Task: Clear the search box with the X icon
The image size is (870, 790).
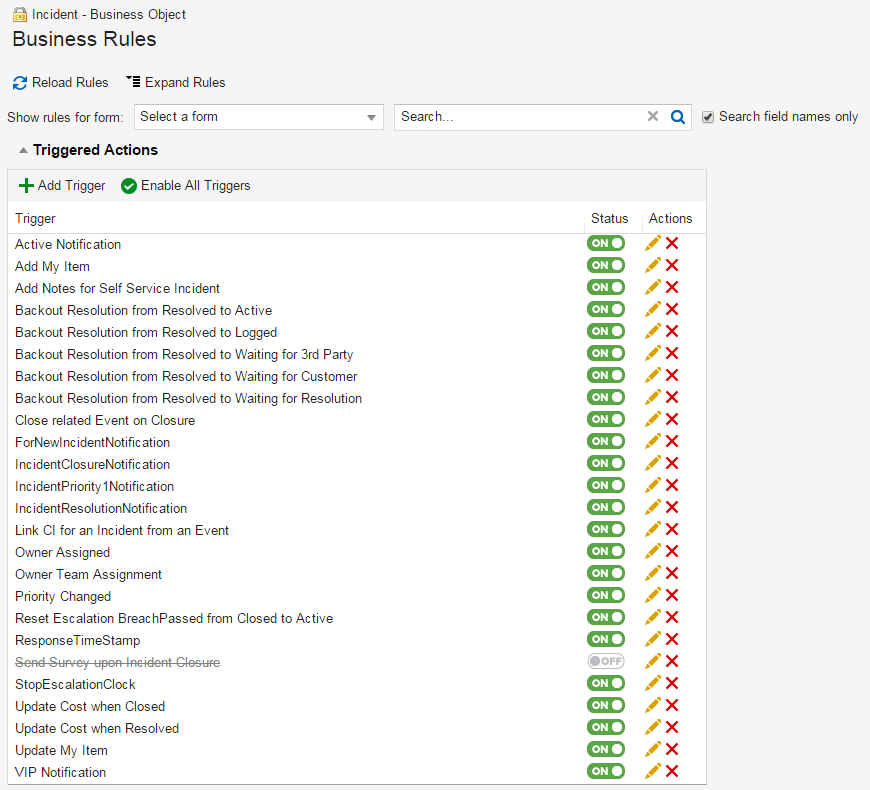Action: pyautogui.click(x=653, y=117)
